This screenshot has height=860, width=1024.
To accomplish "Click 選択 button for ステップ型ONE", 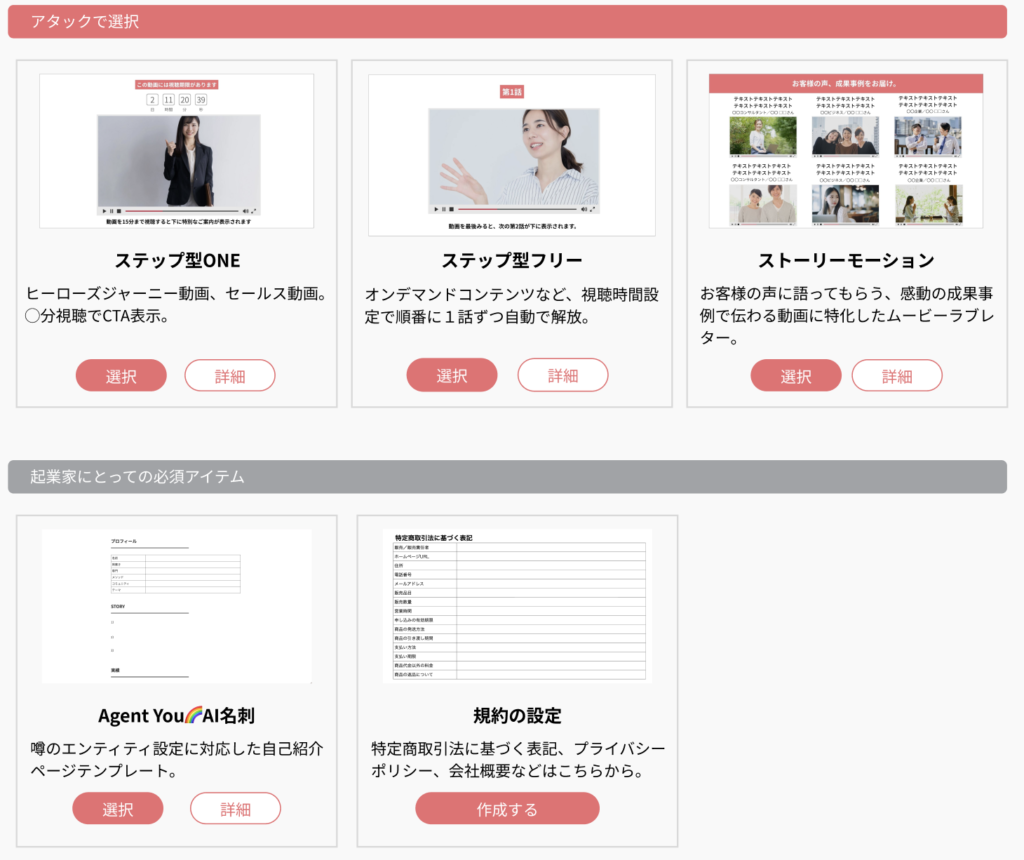I will [x=121, y=376].
